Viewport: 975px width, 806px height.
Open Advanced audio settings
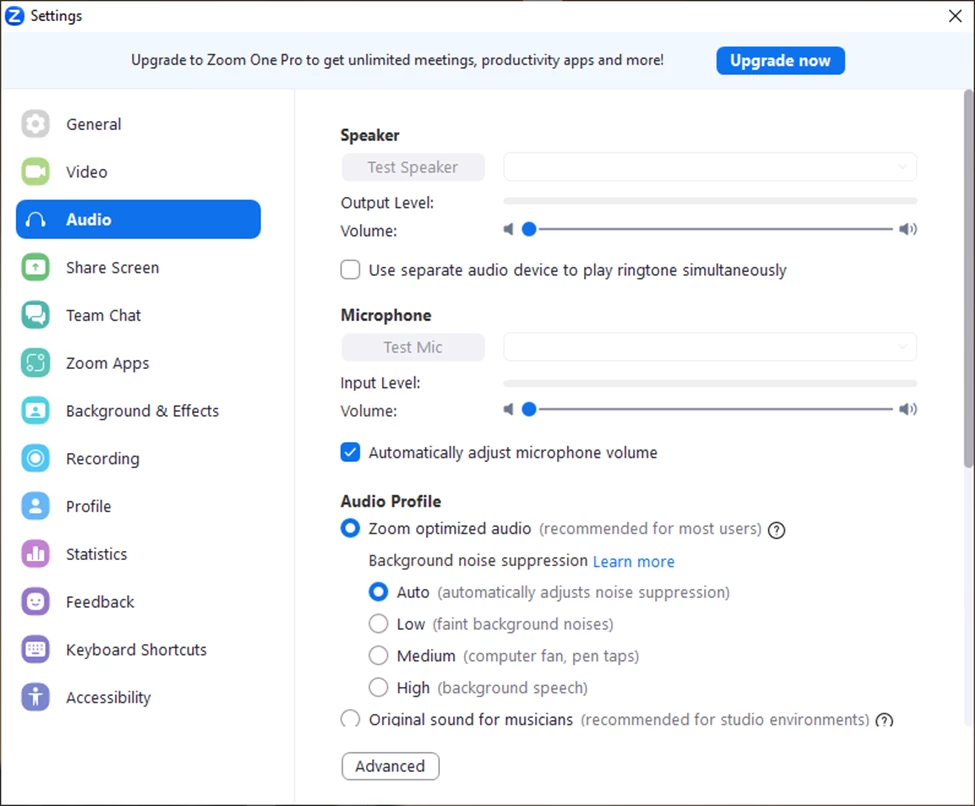click(390, 766)
